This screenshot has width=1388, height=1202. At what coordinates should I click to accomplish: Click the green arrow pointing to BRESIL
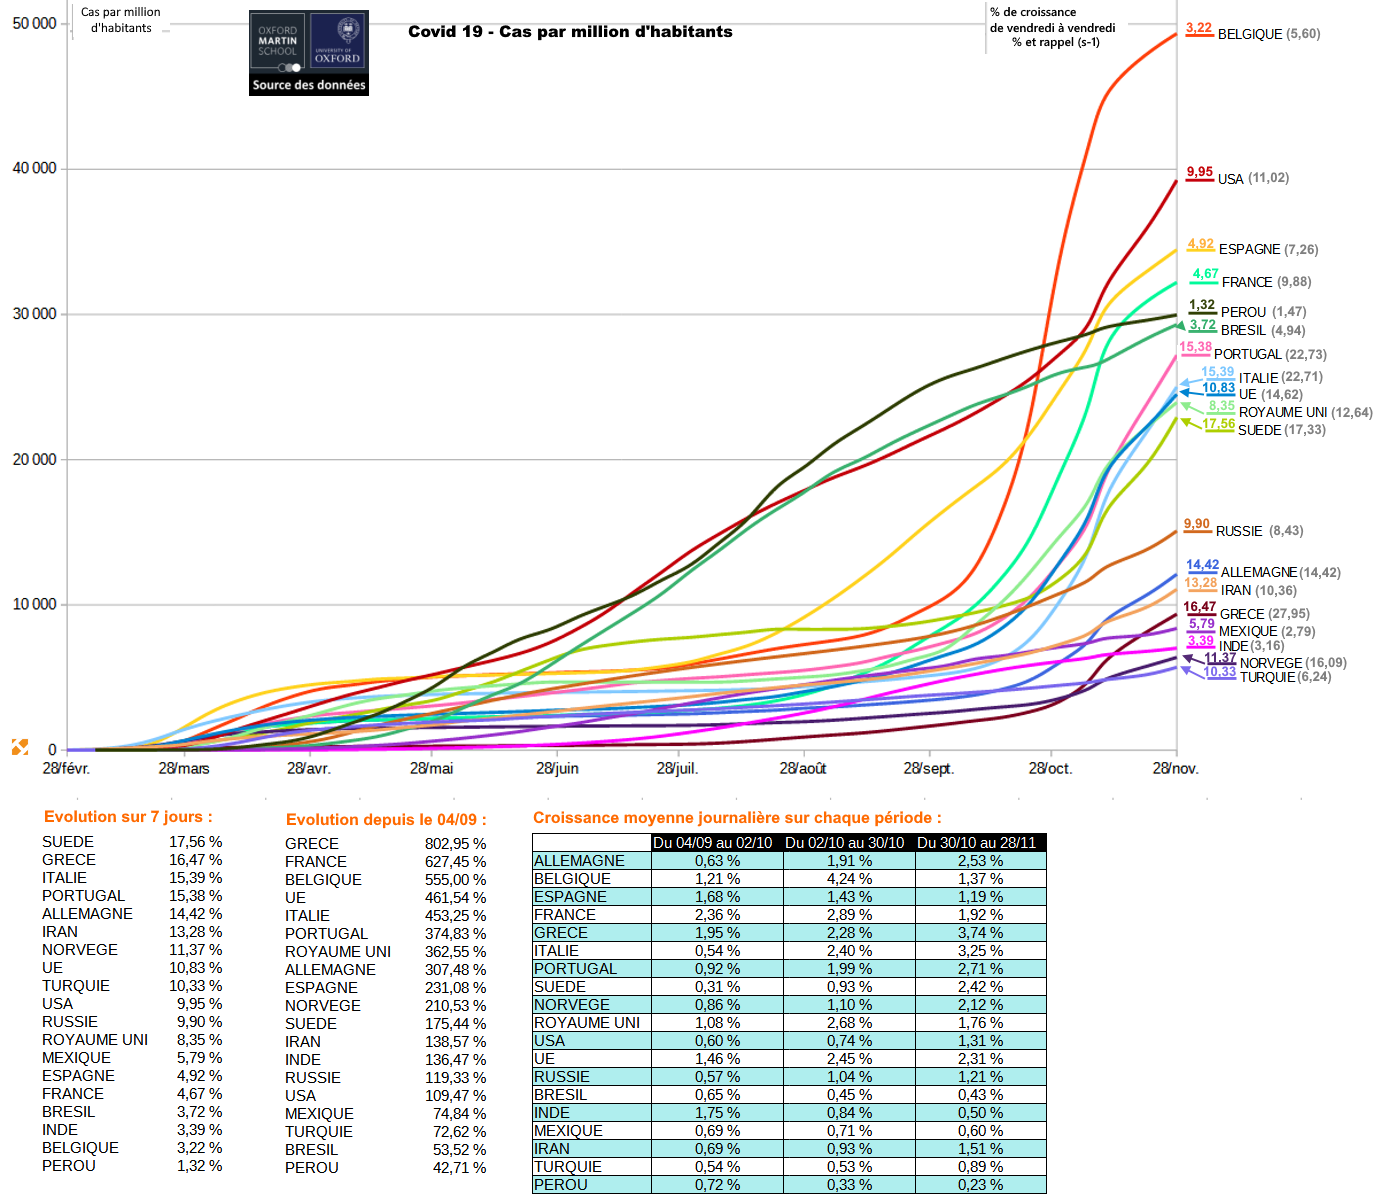coord(1180,325)
